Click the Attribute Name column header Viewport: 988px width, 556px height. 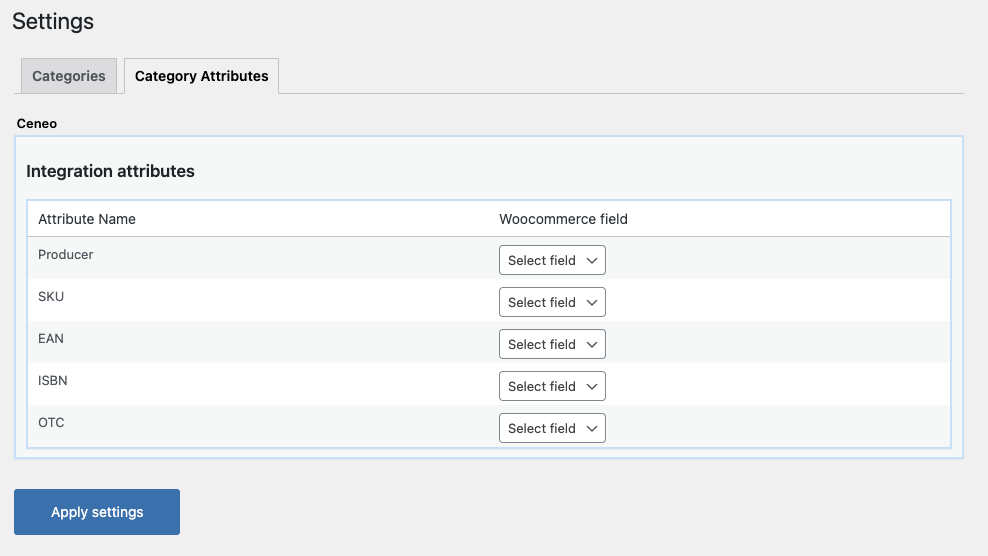(87, 219)
